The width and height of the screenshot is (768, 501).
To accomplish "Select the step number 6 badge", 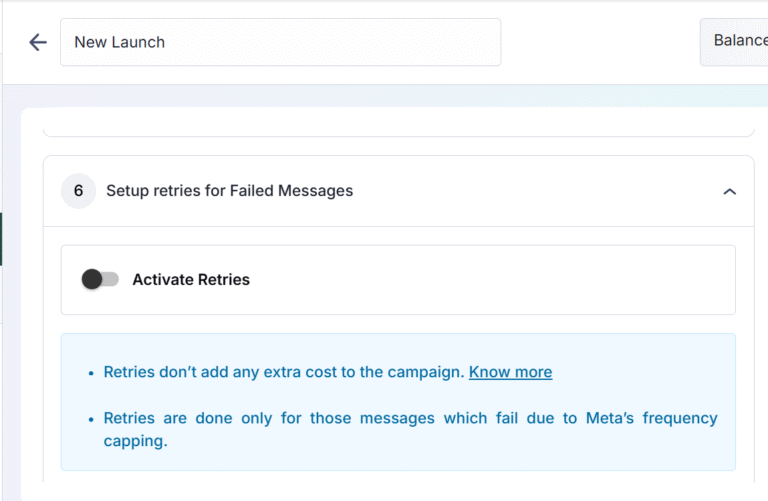I will point(78,191).
